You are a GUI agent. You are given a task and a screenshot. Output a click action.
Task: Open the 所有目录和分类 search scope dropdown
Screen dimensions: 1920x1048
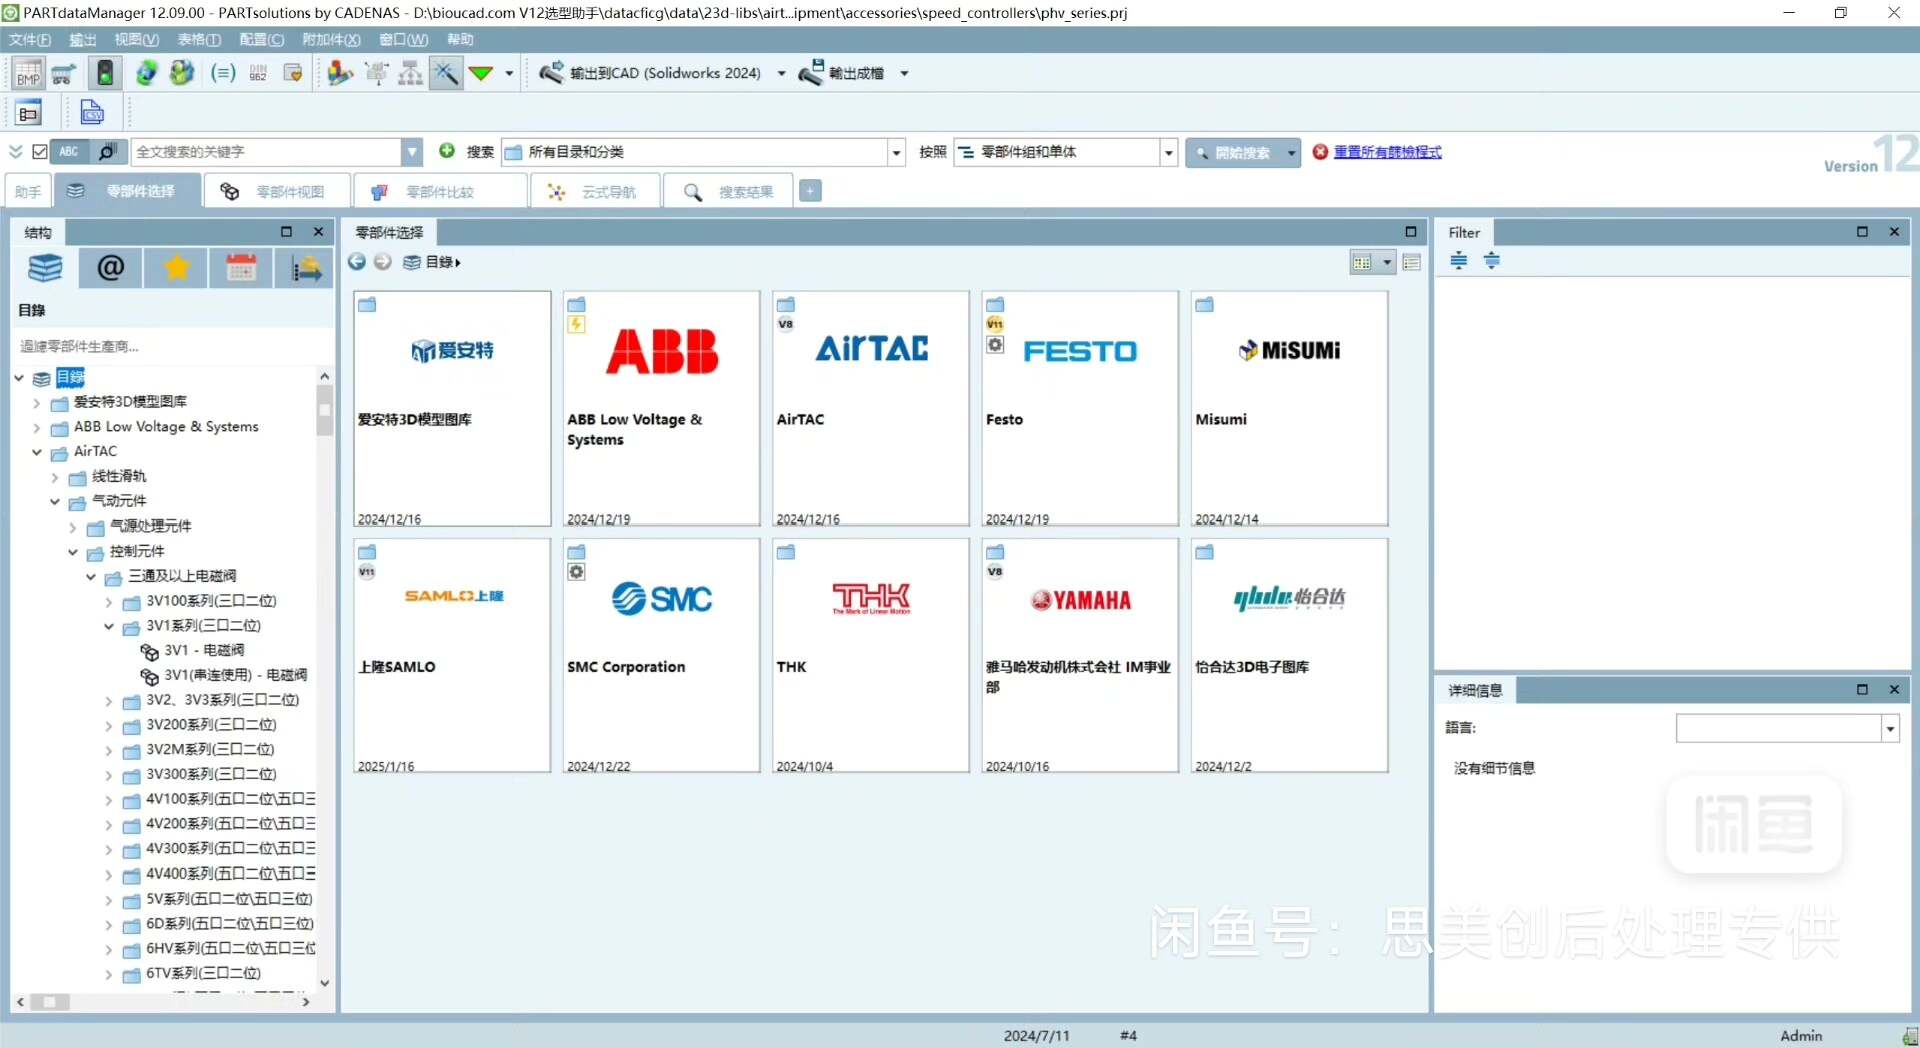click(896, 152)
